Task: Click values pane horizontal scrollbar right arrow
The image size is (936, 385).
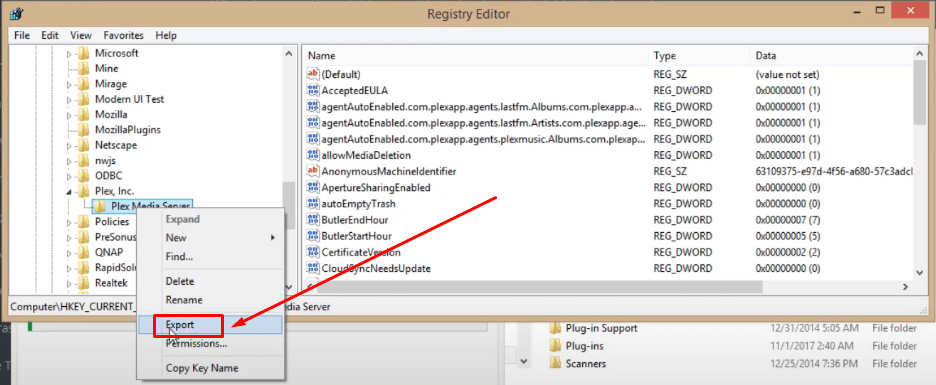Action: [906, 287]
